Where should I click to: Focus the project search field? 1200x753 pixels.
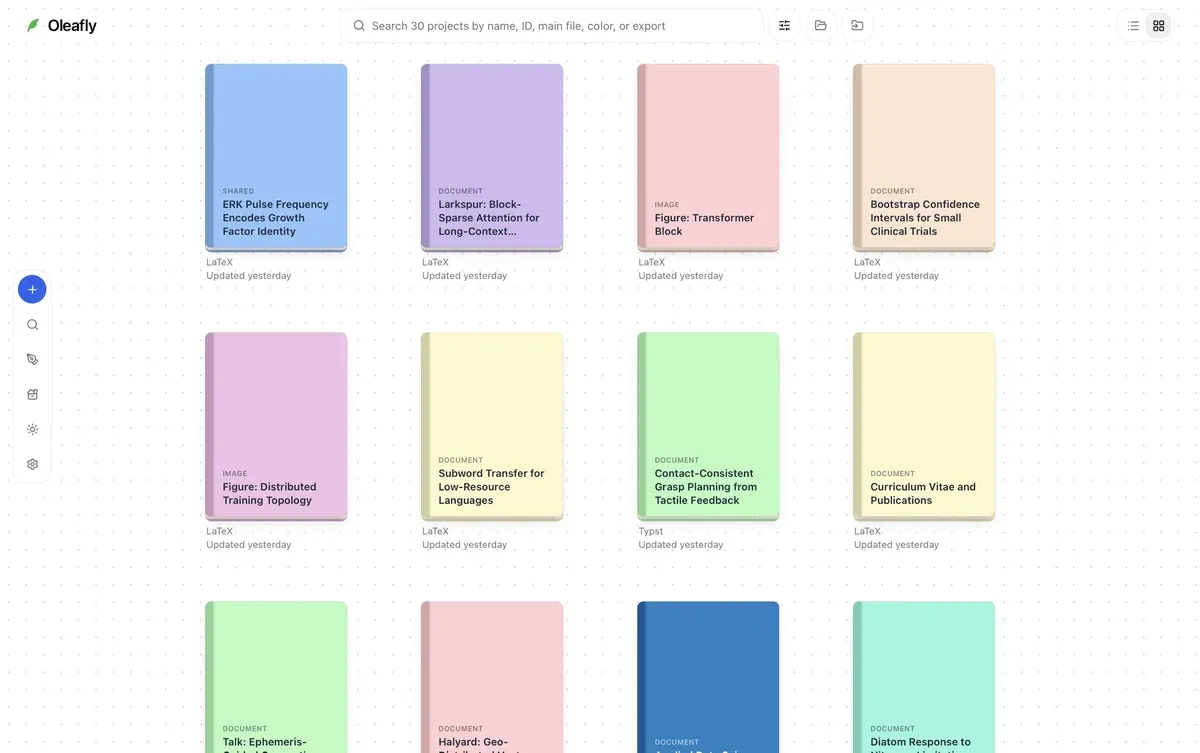pos(552,26)
